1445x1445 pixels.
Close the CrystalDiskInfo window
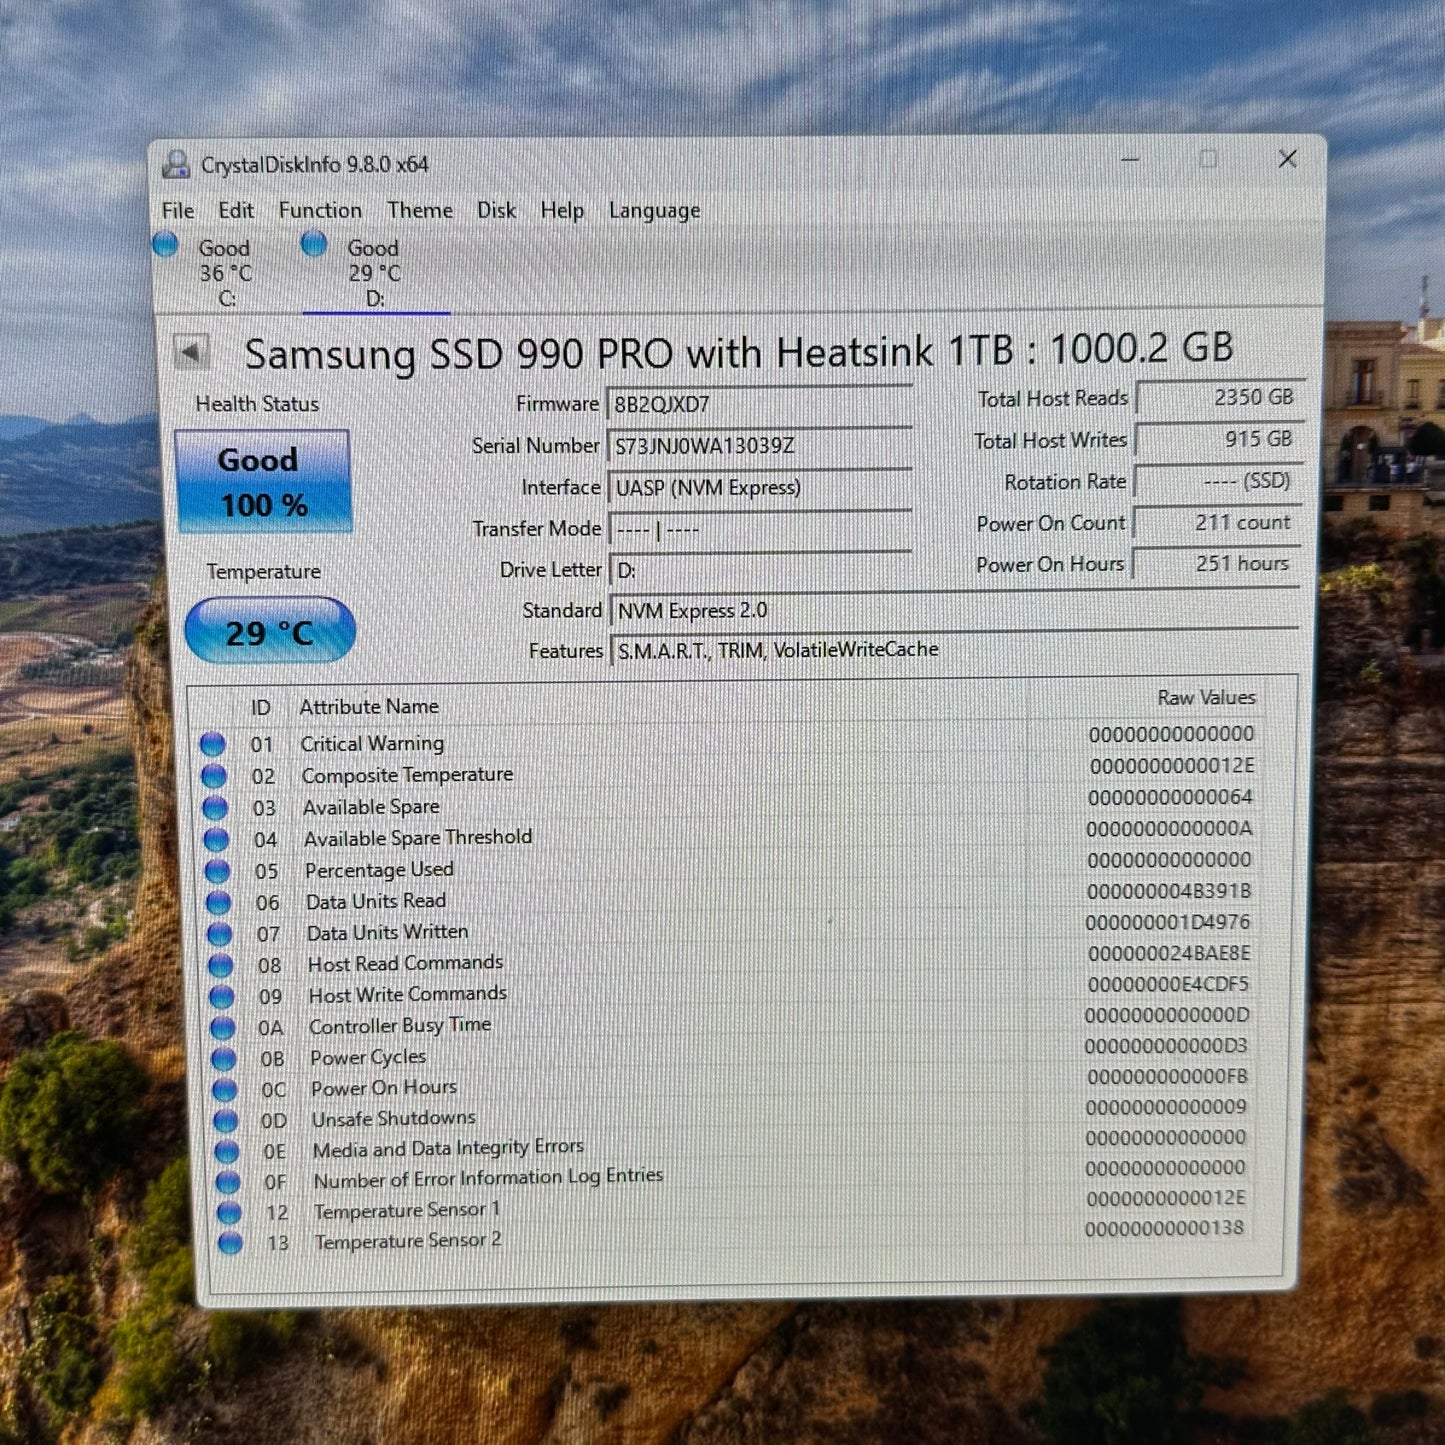point(1288,159)
